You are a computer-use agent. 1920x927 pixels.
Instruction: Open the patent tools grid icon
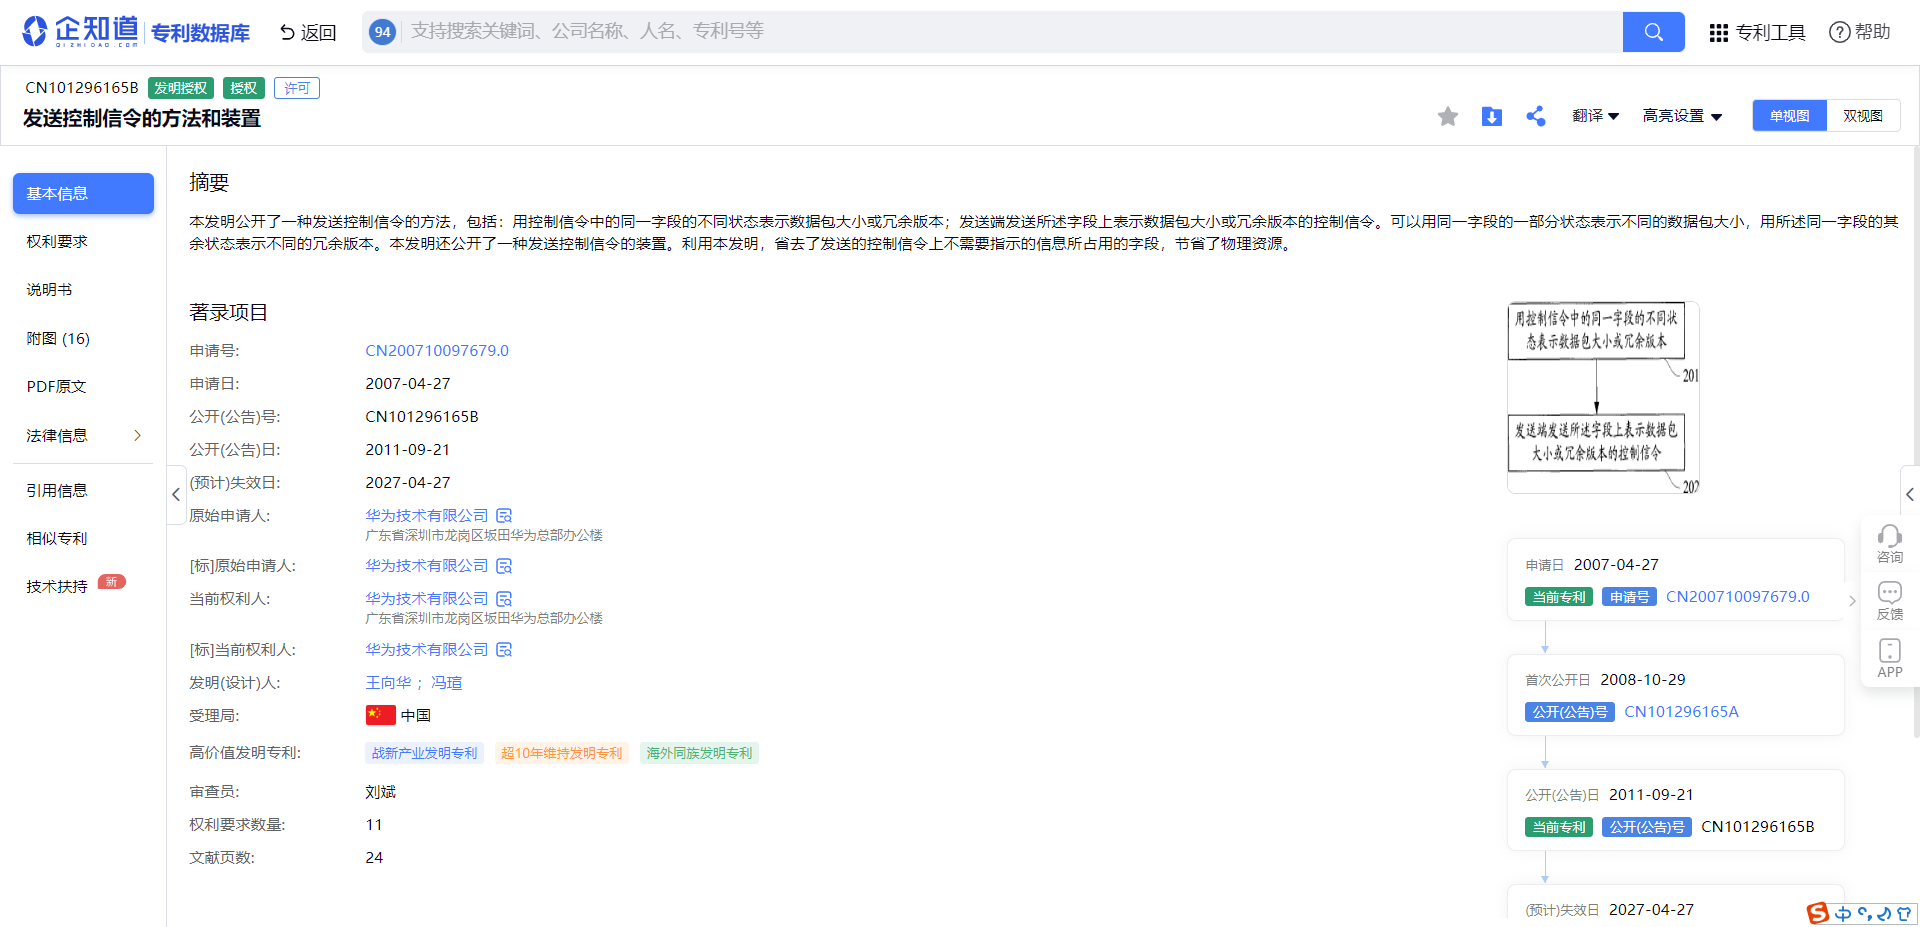pyautogui.click(x=1718, y=33)
